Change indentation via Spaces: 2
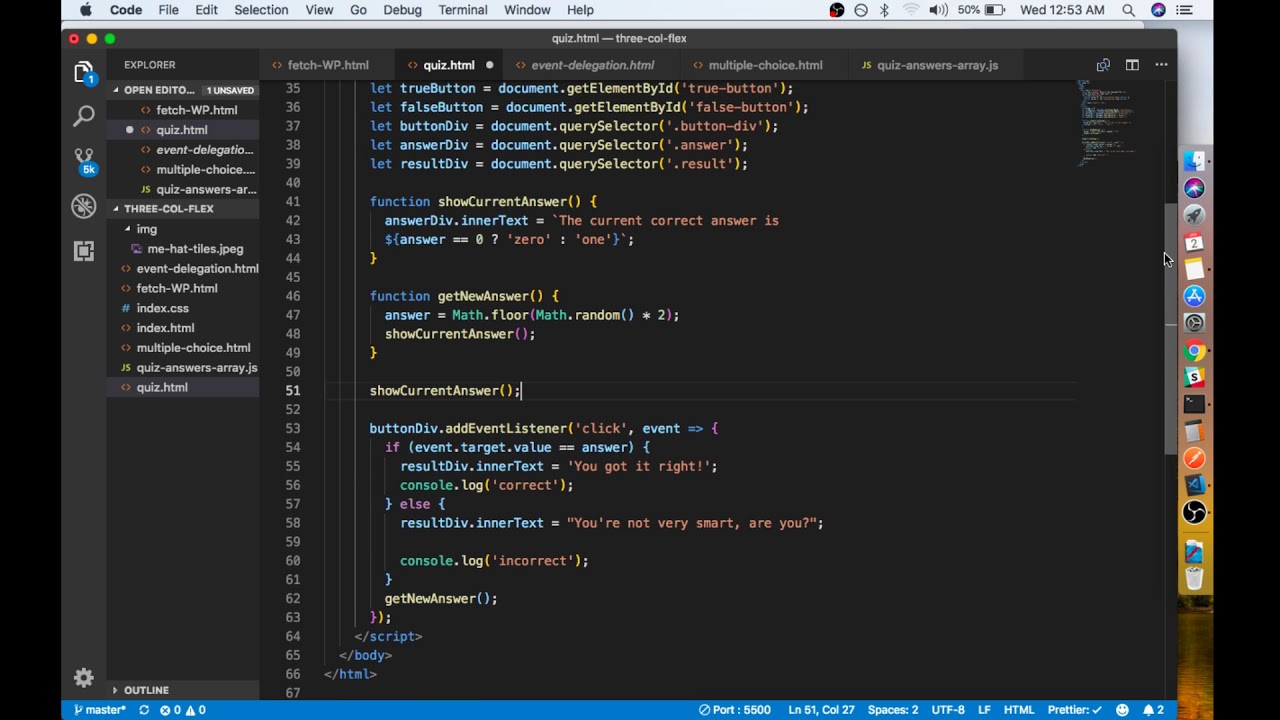The image size is (1280, 720). [892, 710]
